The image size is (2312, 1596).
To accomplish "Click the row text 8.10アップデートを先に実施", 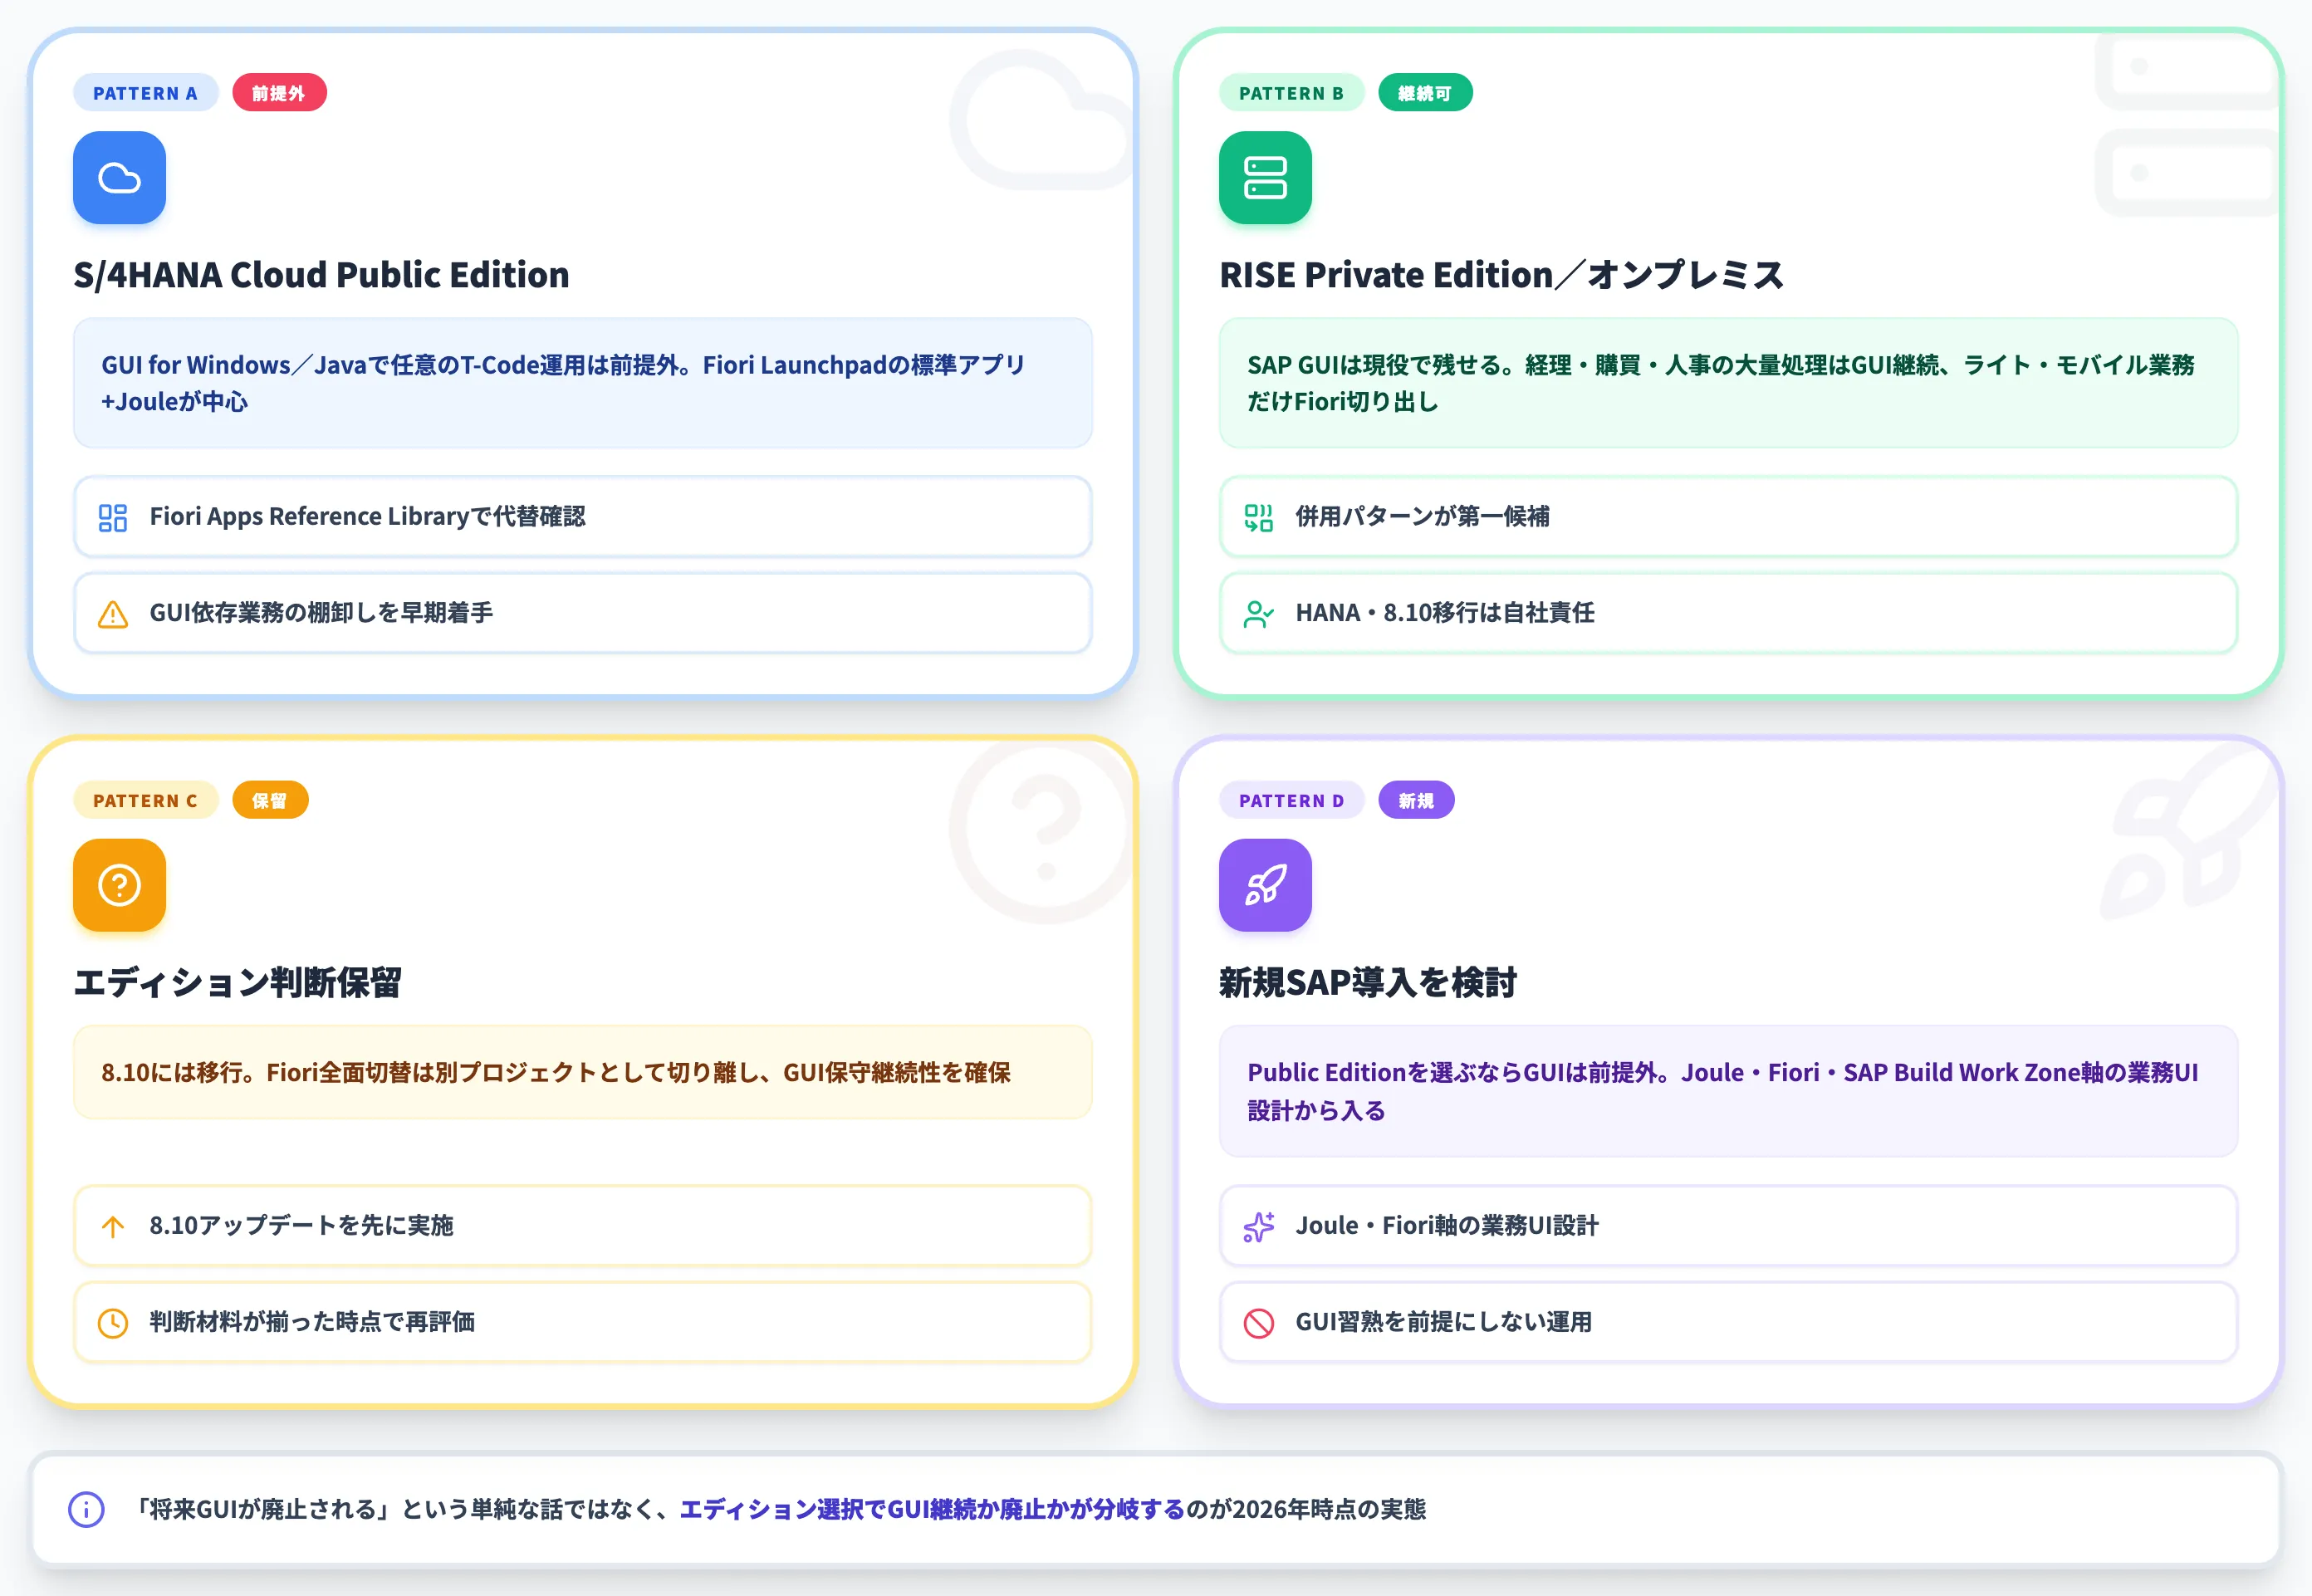I will [301, 1226].
